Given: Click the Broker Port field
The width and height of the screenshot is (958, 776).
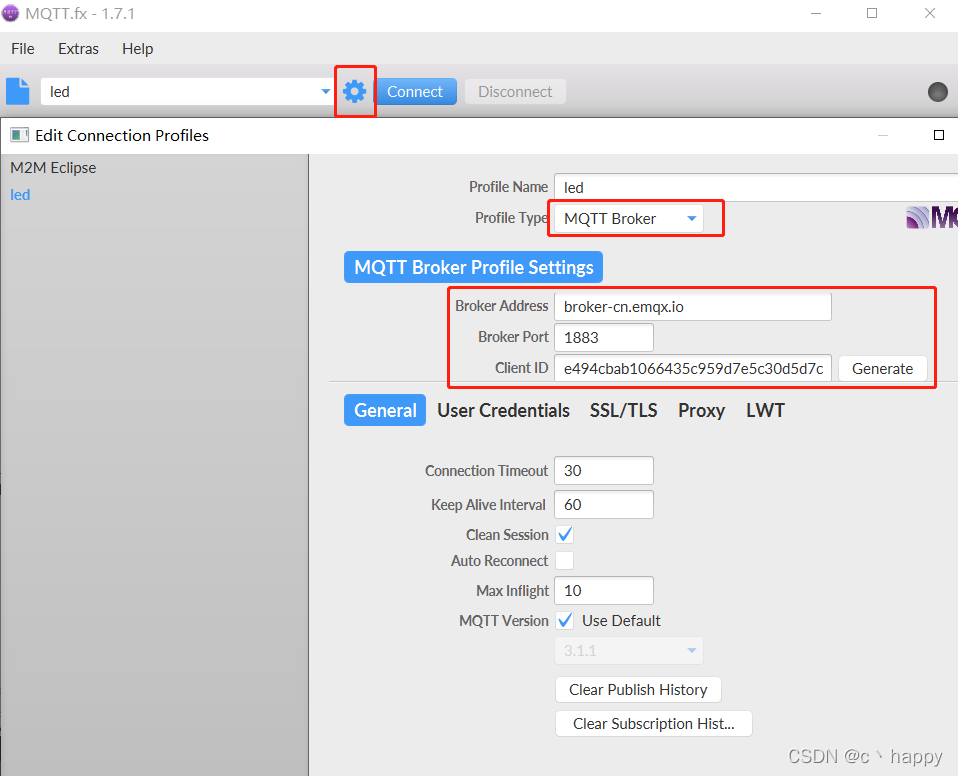Looking at the screenshot, I should (x=604, y=337).
